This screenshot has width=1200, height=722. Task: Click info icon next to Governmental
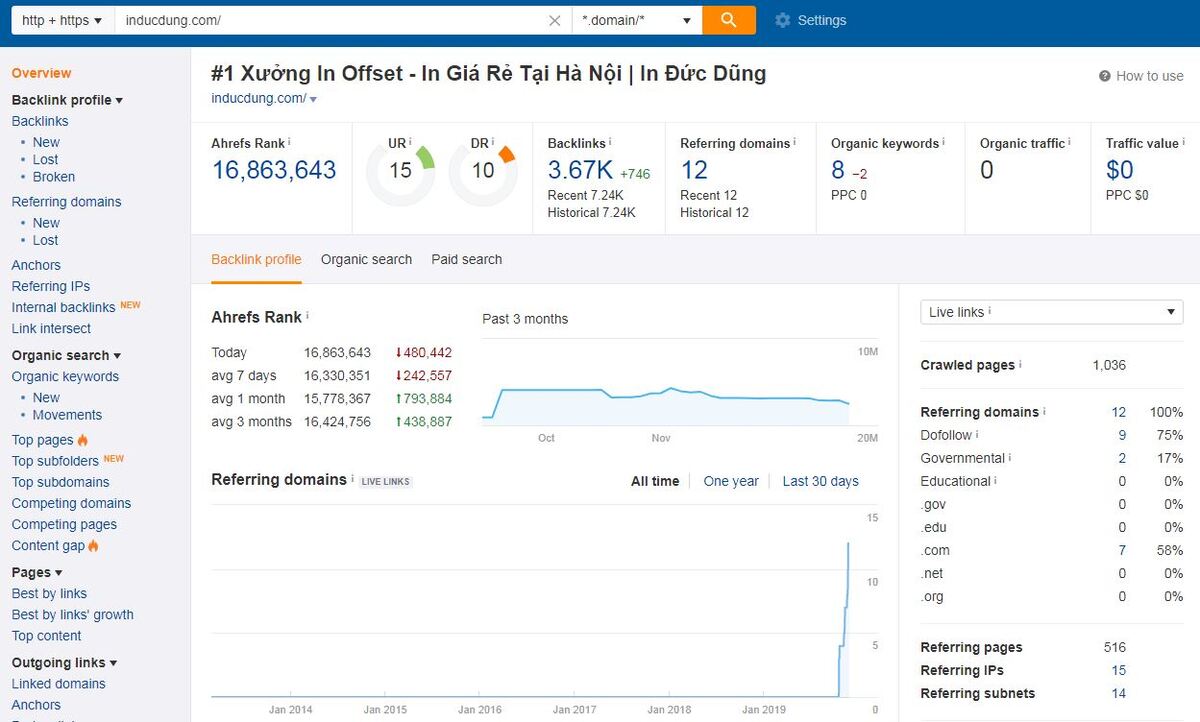pyautogui.click(x=1010, y=458)
